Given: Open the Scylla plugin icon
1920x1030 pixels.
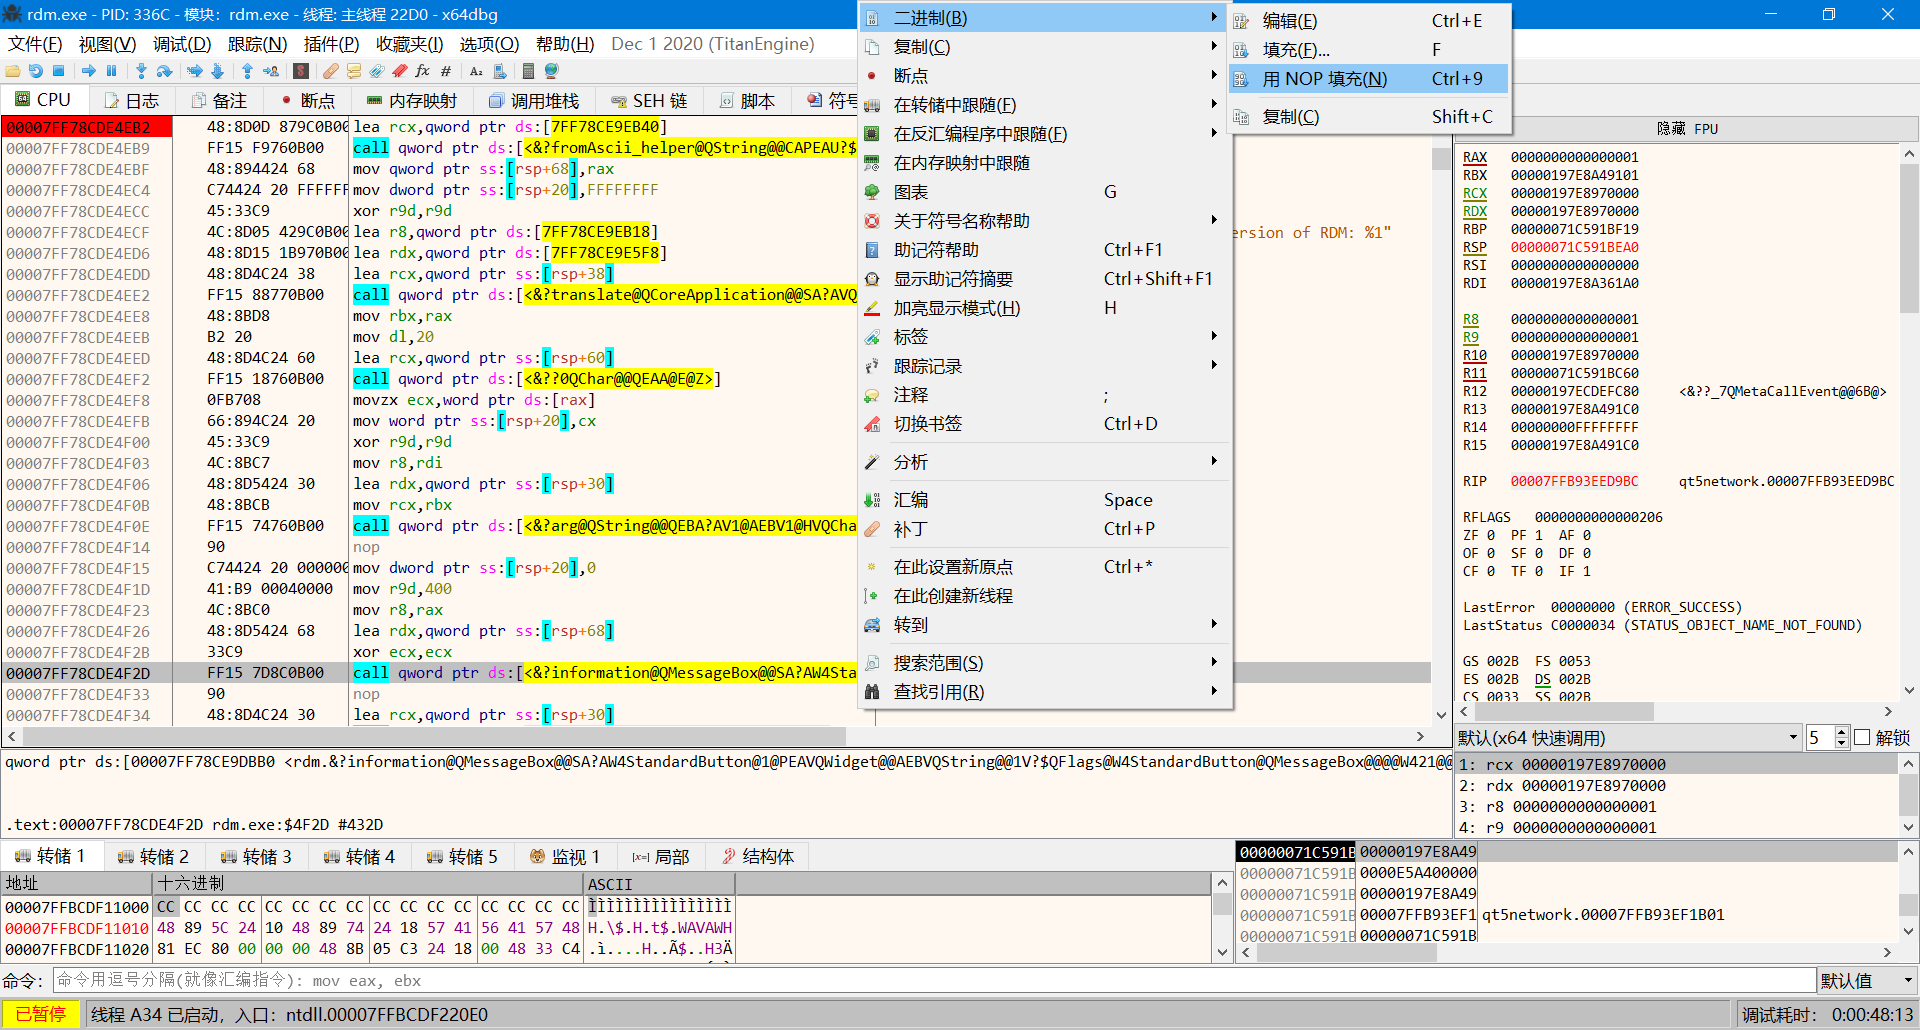Looking at the screenshot, I should click(301, 71).
